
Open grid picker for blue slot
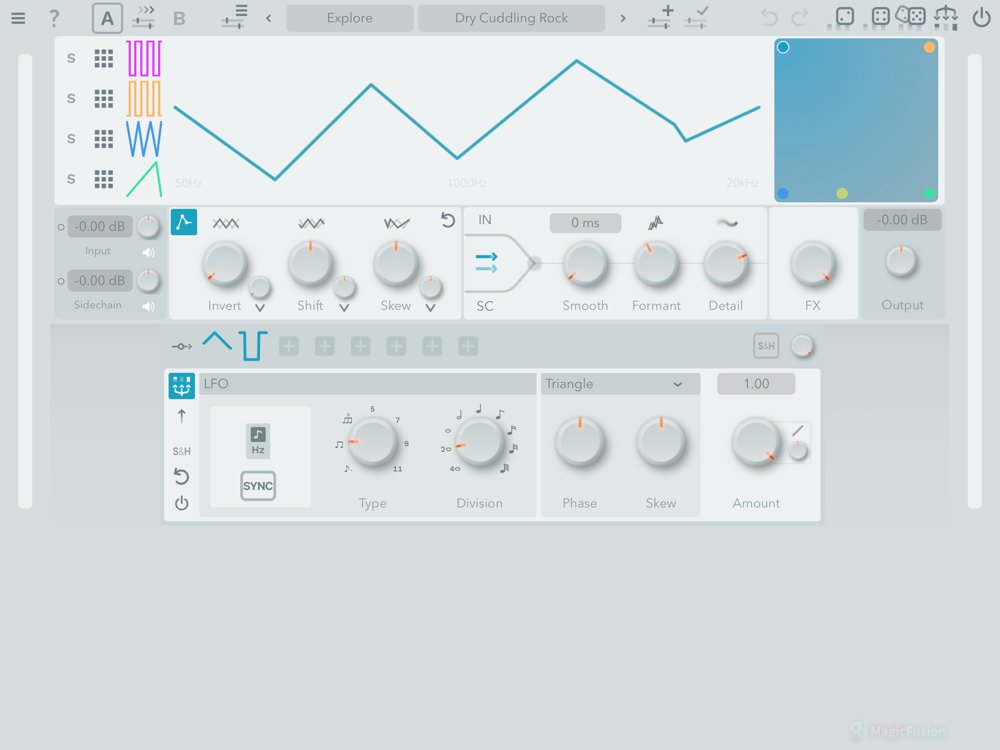[104, 139]
